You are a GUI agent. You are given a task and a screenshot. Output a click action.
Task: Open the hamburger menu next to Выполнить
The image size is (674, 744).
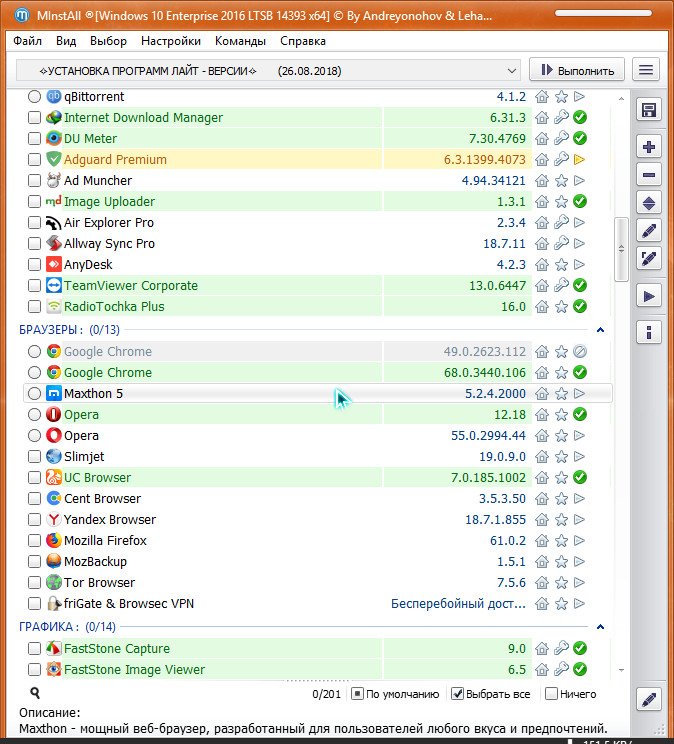point(646,70)
